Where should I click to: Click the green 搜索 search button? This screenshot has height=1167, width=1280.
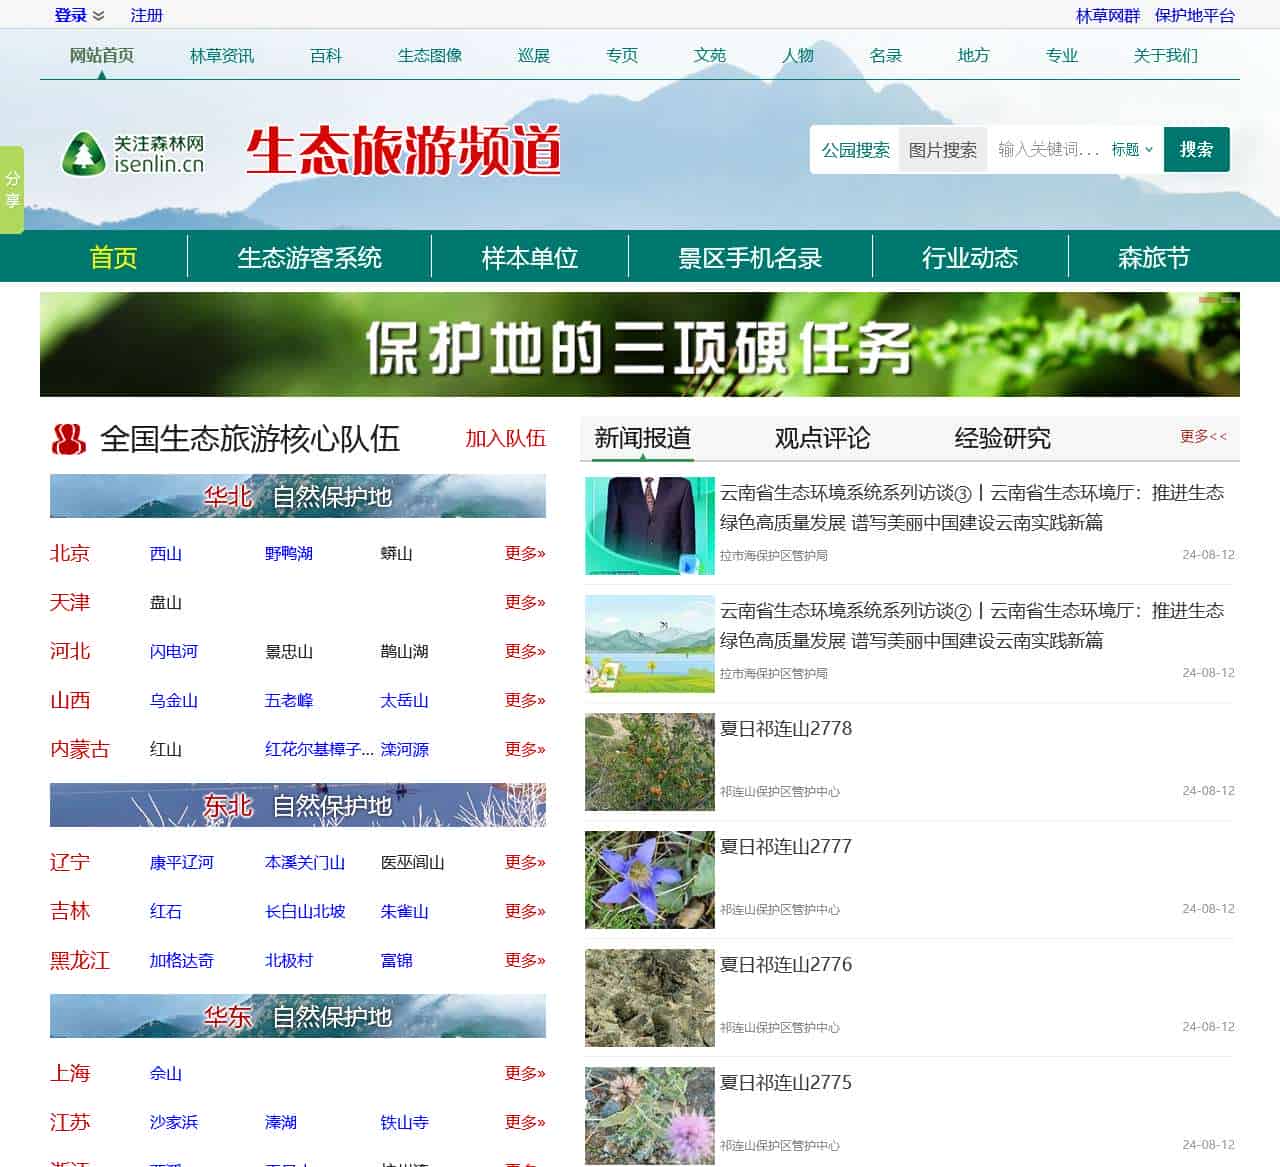[1196, 149]
